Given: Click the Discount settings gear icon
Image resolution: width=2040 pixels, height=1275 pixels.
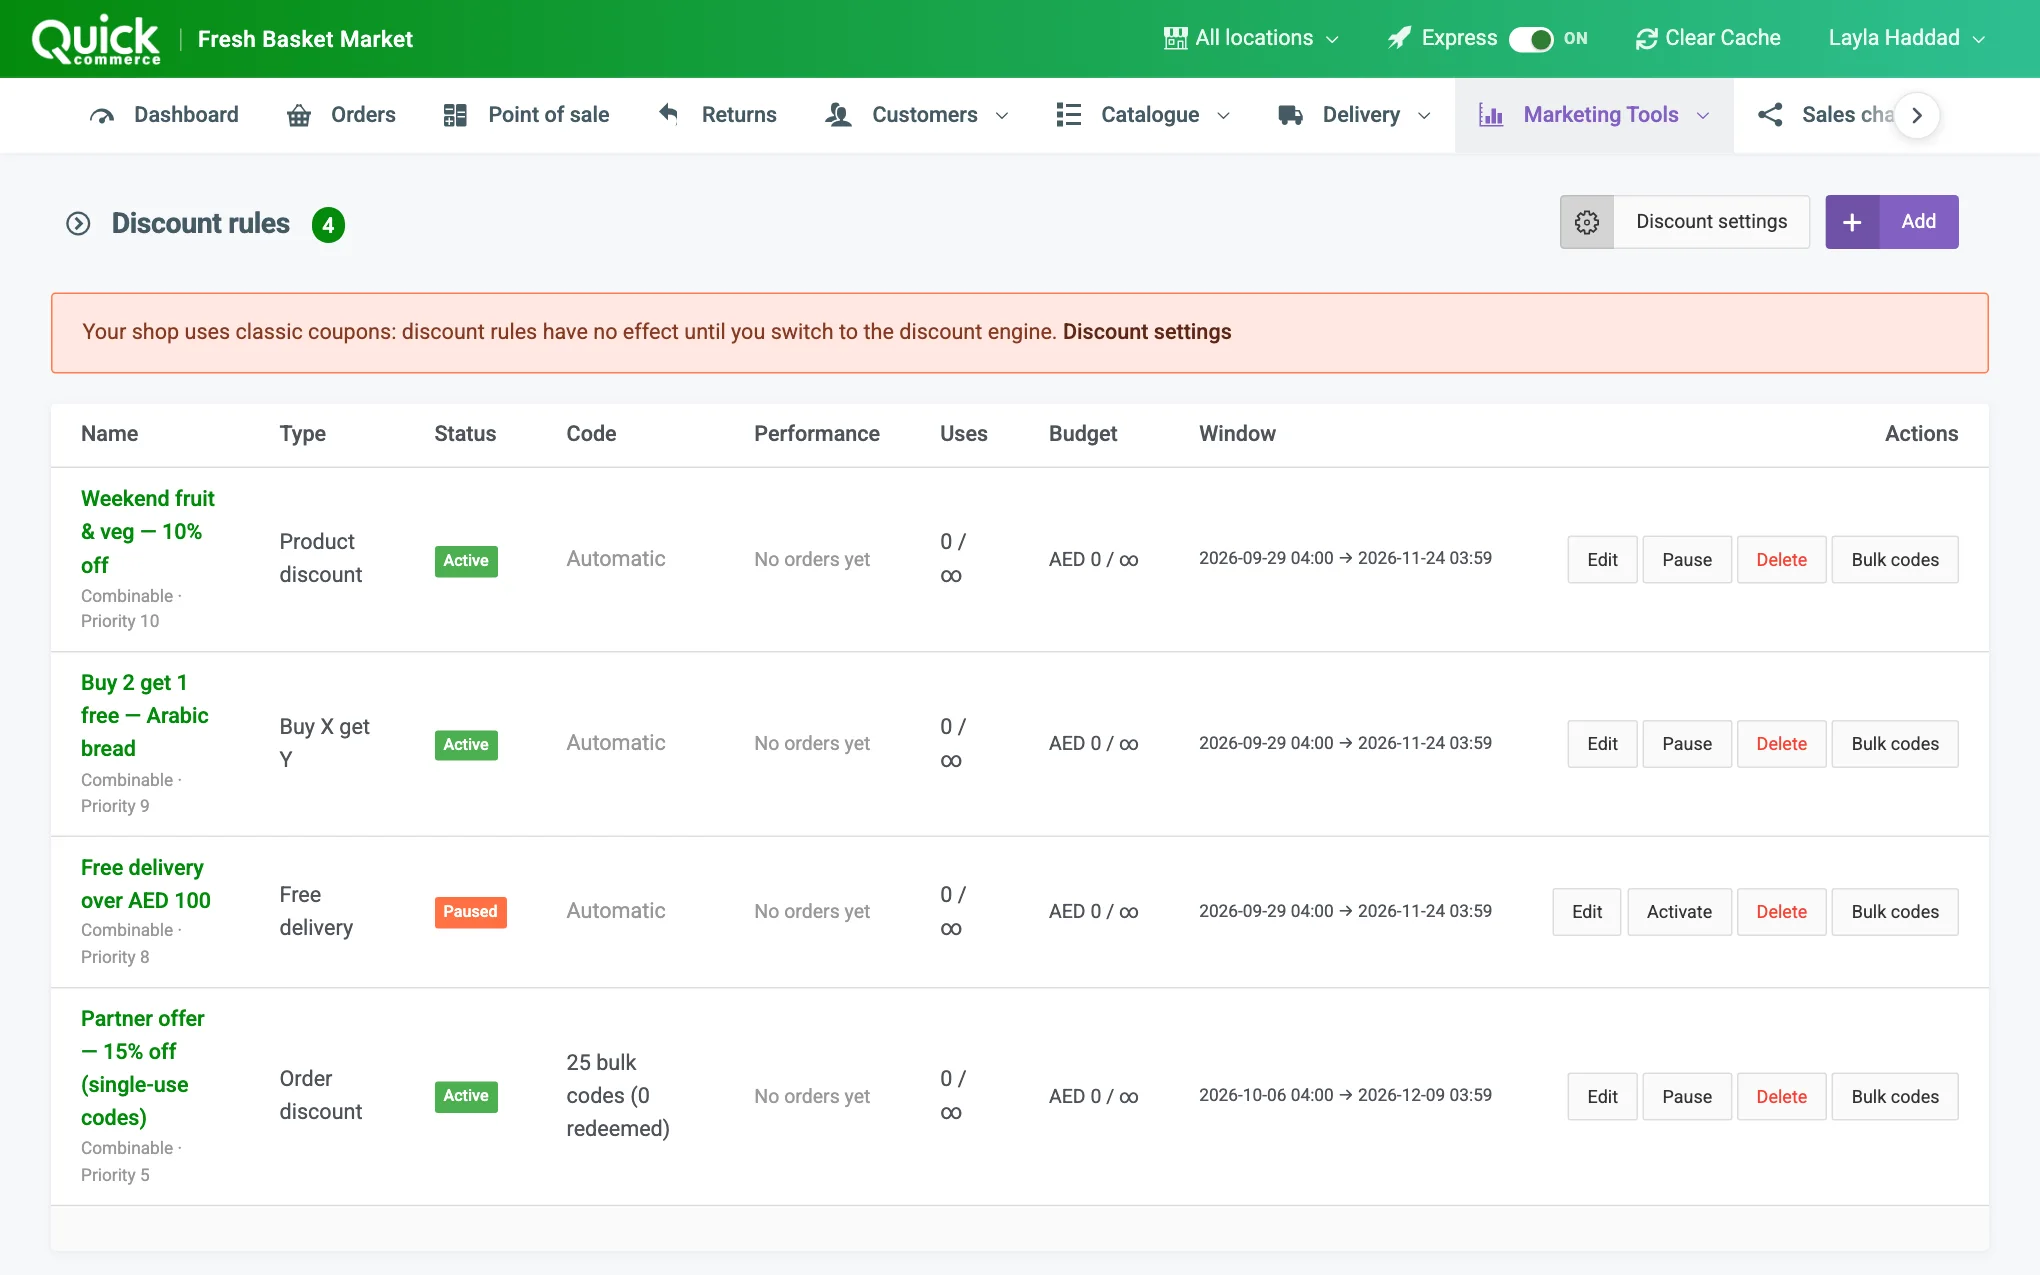Looking at the screenshot, I should click(x=1587, y=222).
